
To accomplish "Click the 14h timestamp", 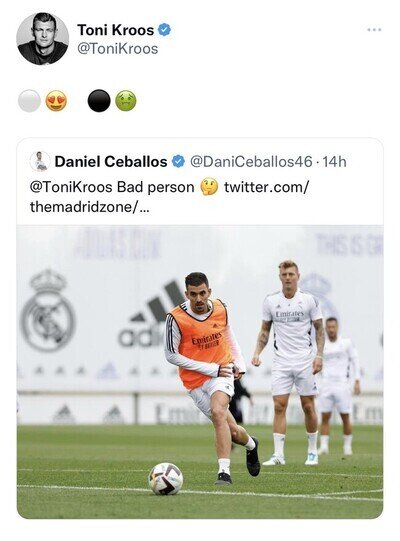I will (334, 161).
